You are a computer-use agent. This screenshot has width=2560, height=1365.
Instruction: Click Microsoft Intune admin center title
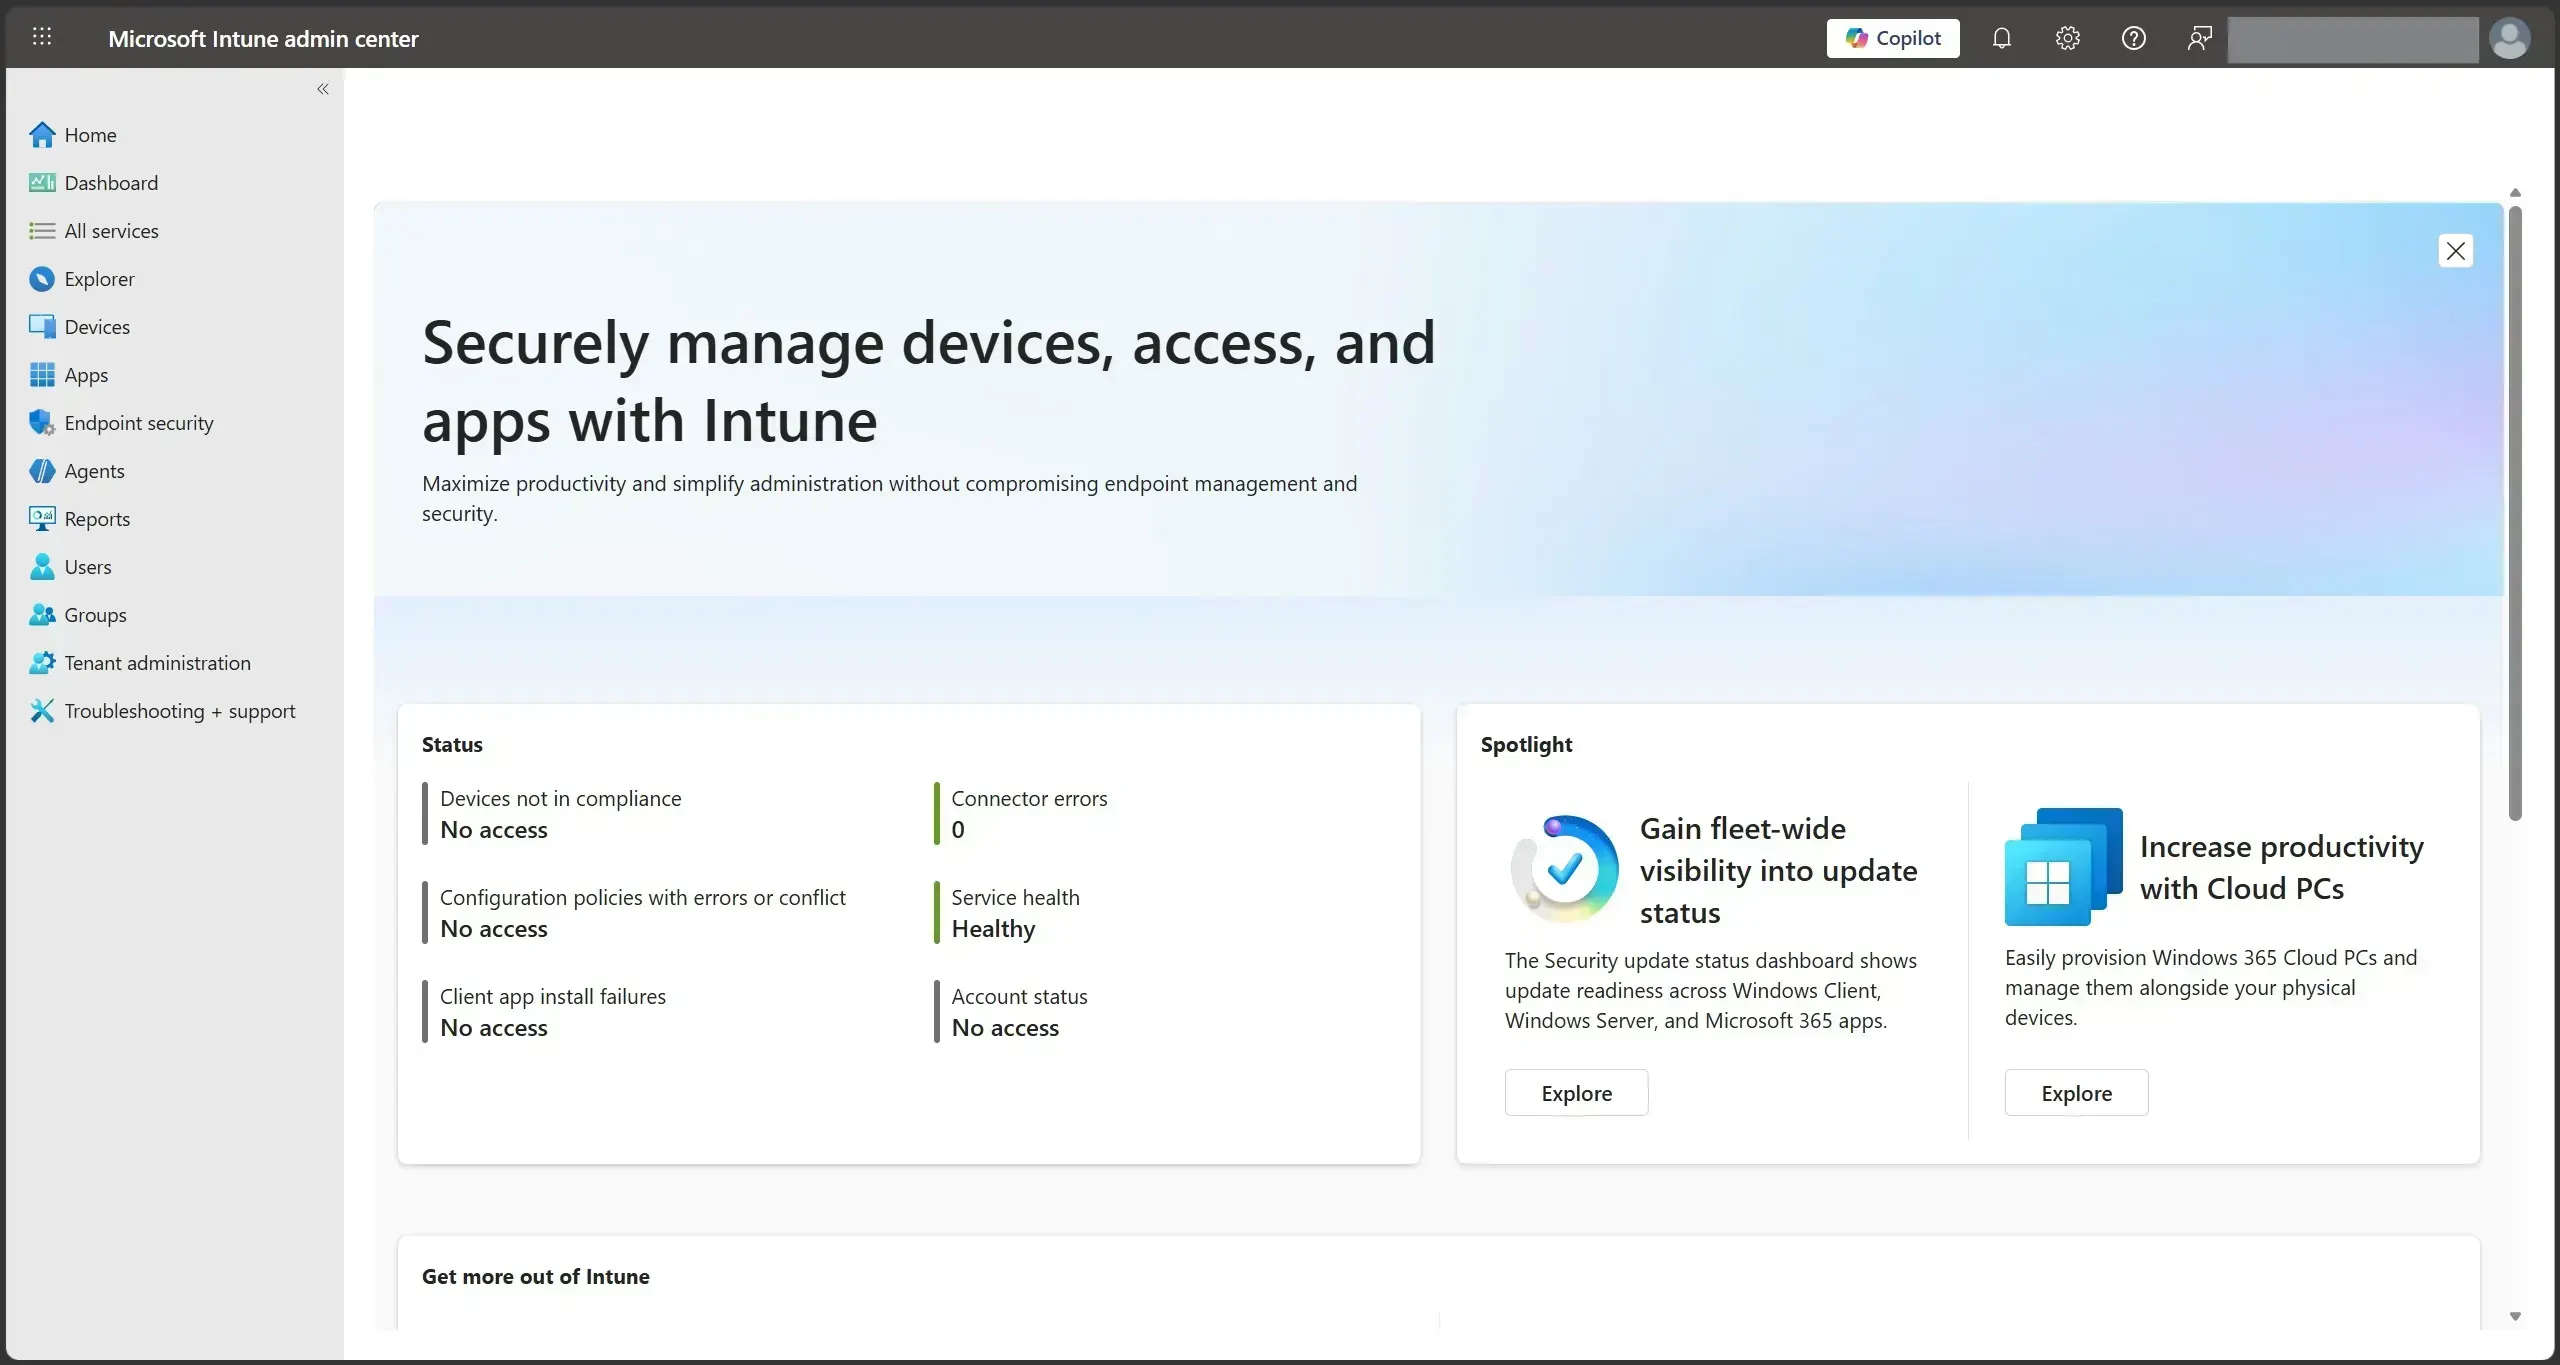(263, 39)
